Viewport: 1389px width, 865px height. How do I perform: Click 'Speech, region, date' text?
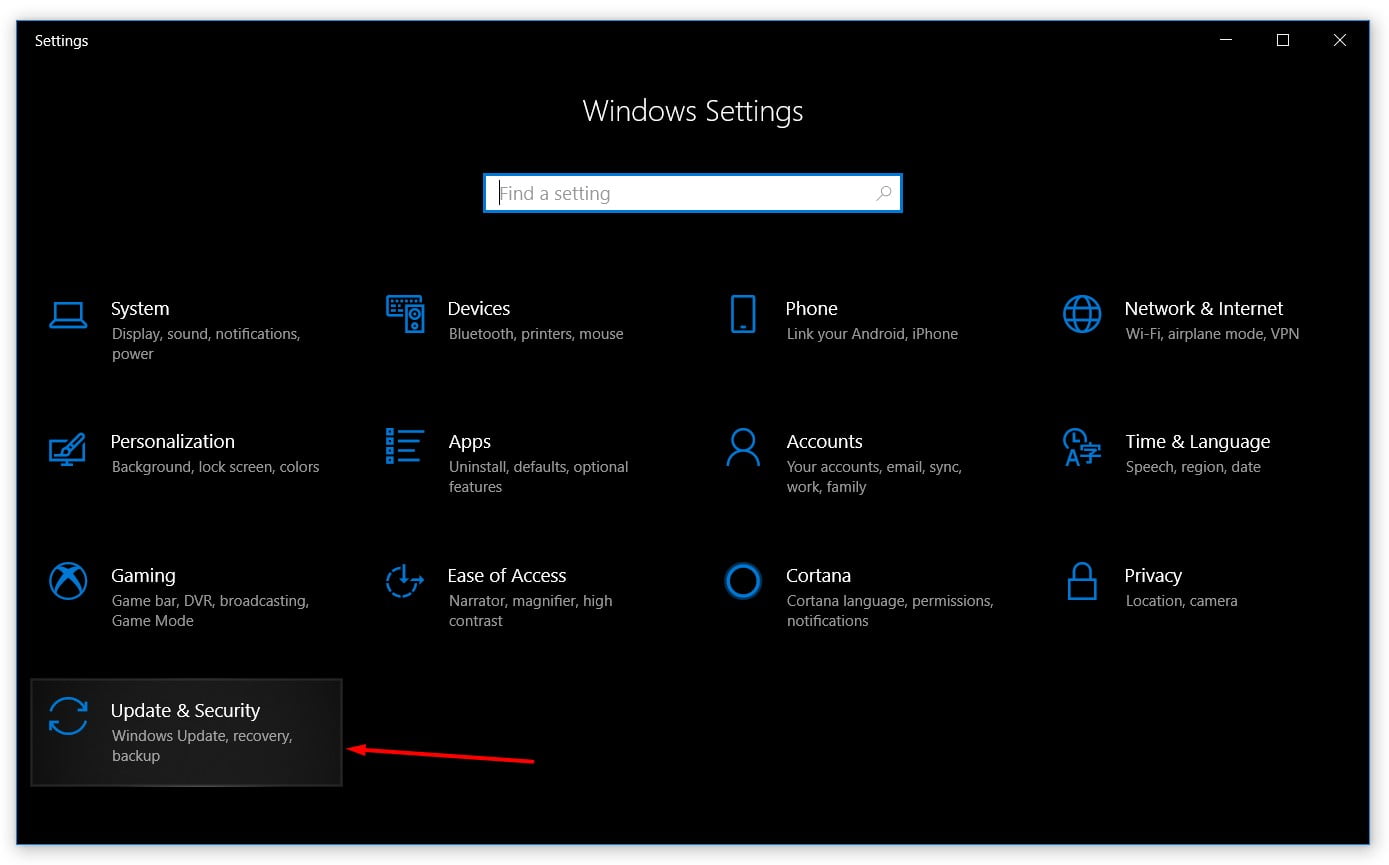[1193, 467]
